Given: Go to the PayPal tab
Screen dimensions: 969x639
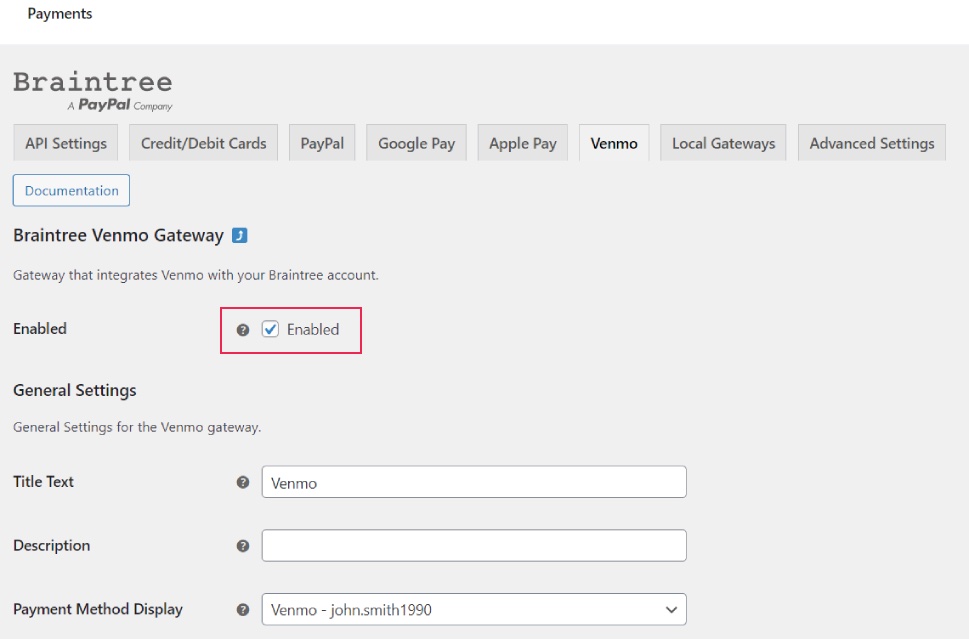Looking at the screenshot, I should 322,143.
